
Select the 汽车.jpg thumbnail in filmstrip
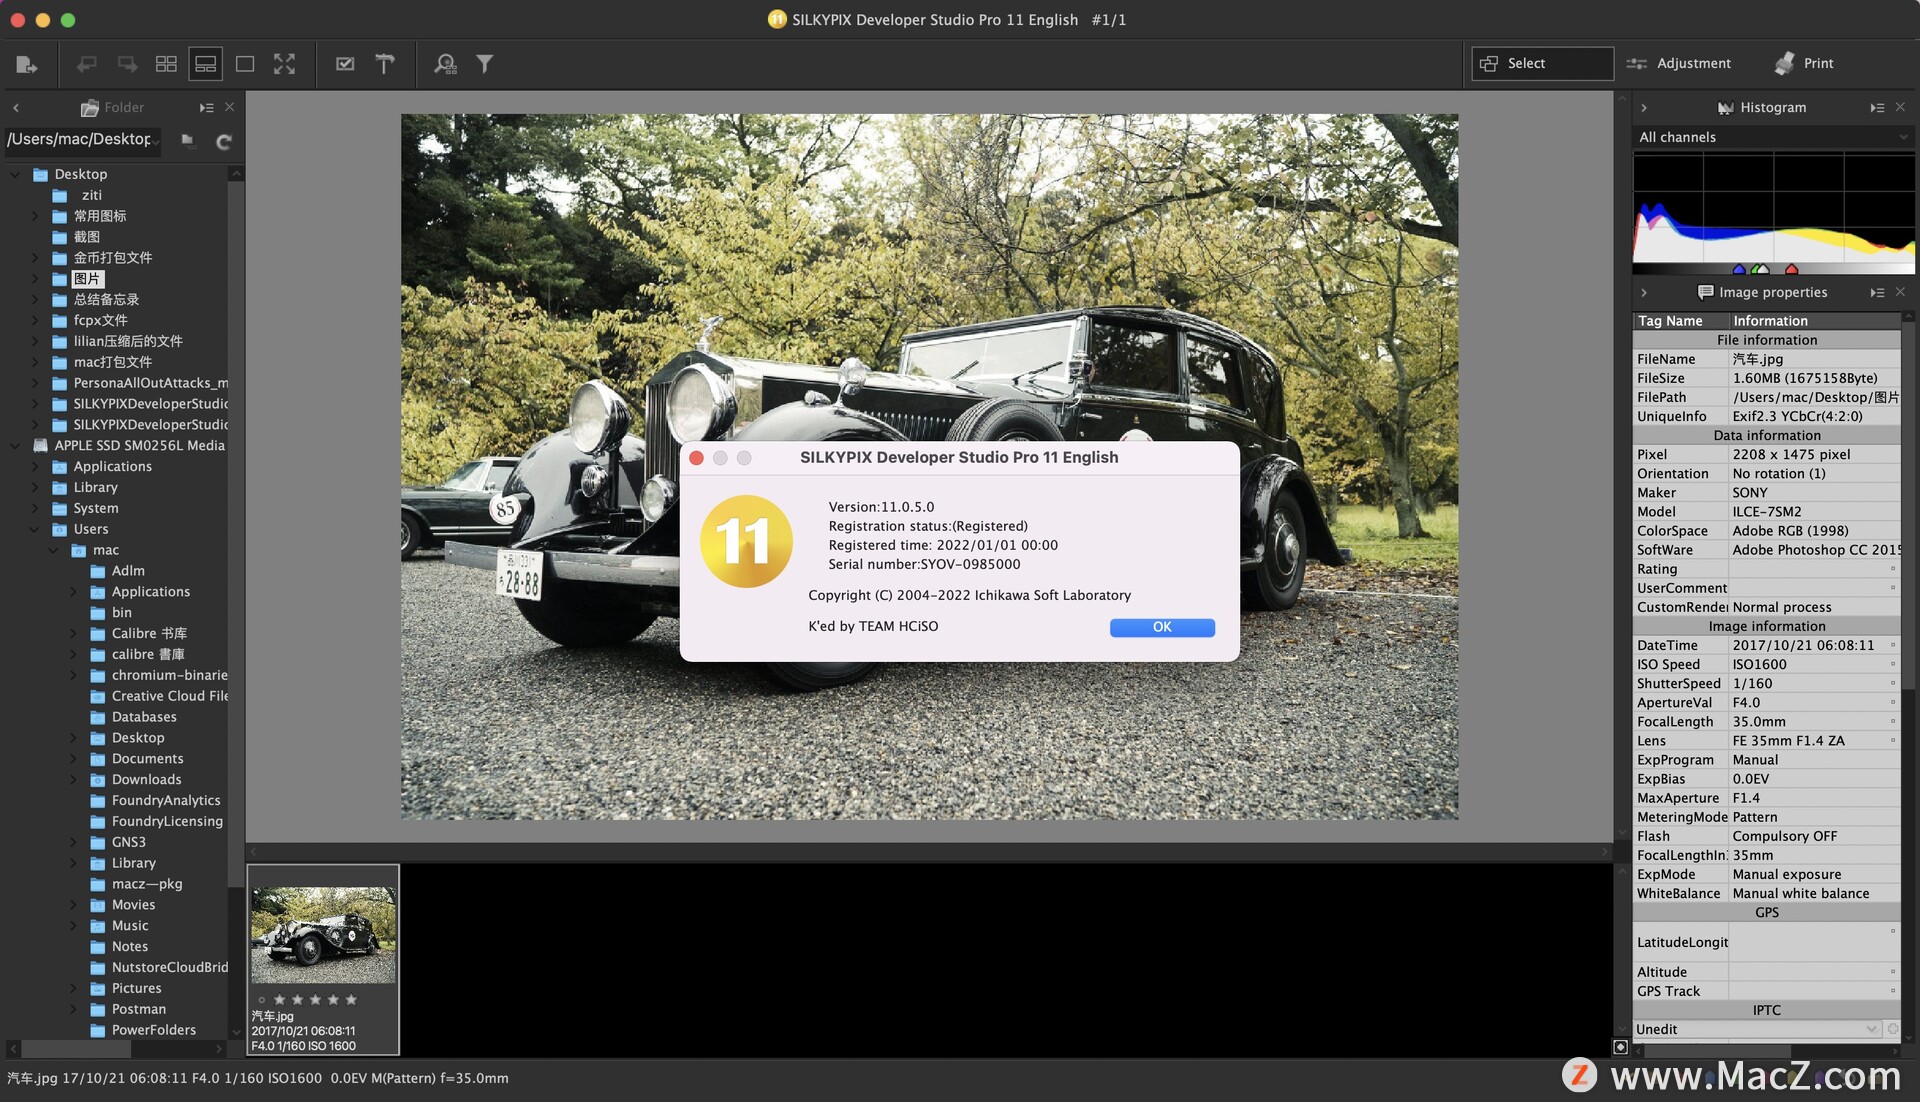323,960
